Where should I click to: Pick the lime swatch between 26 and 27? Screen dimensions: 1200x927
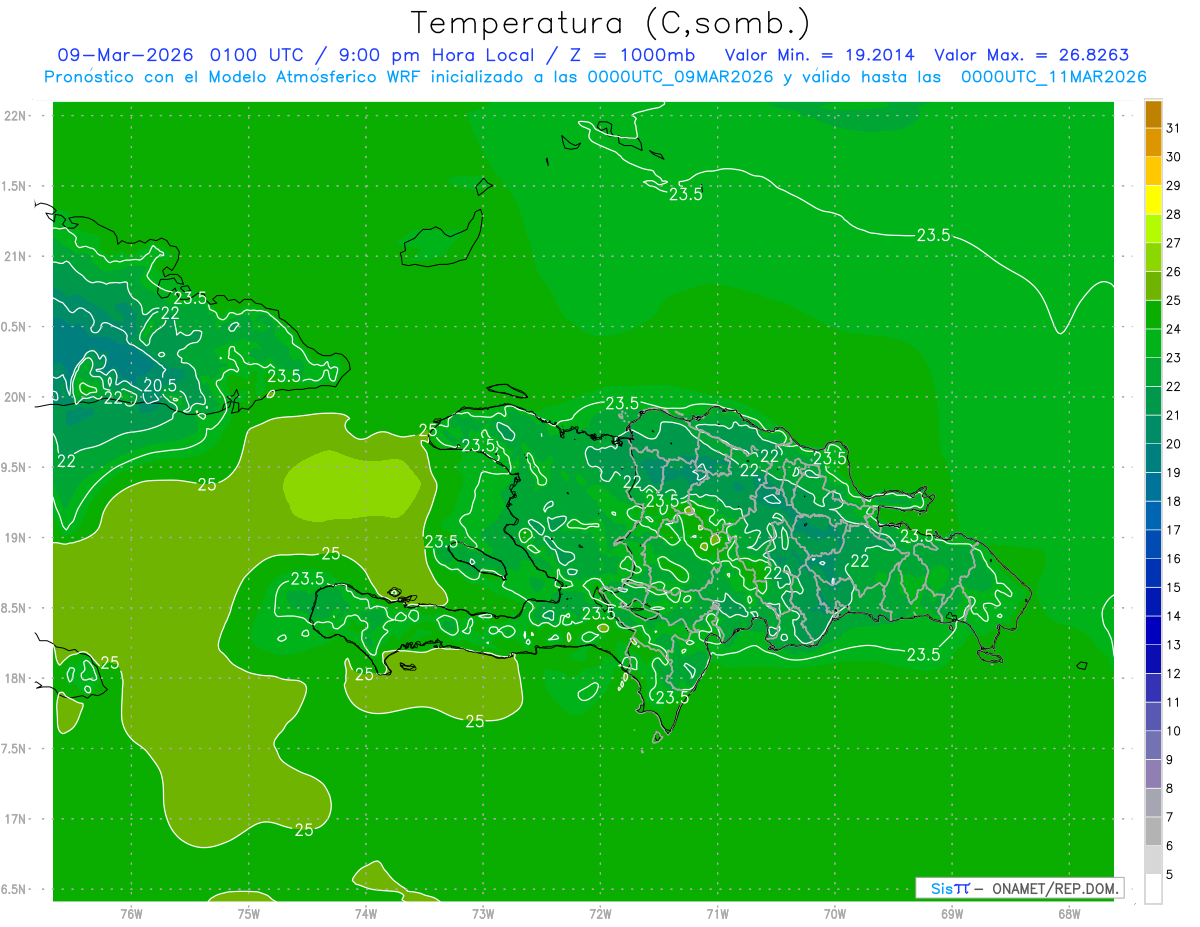1153,258
